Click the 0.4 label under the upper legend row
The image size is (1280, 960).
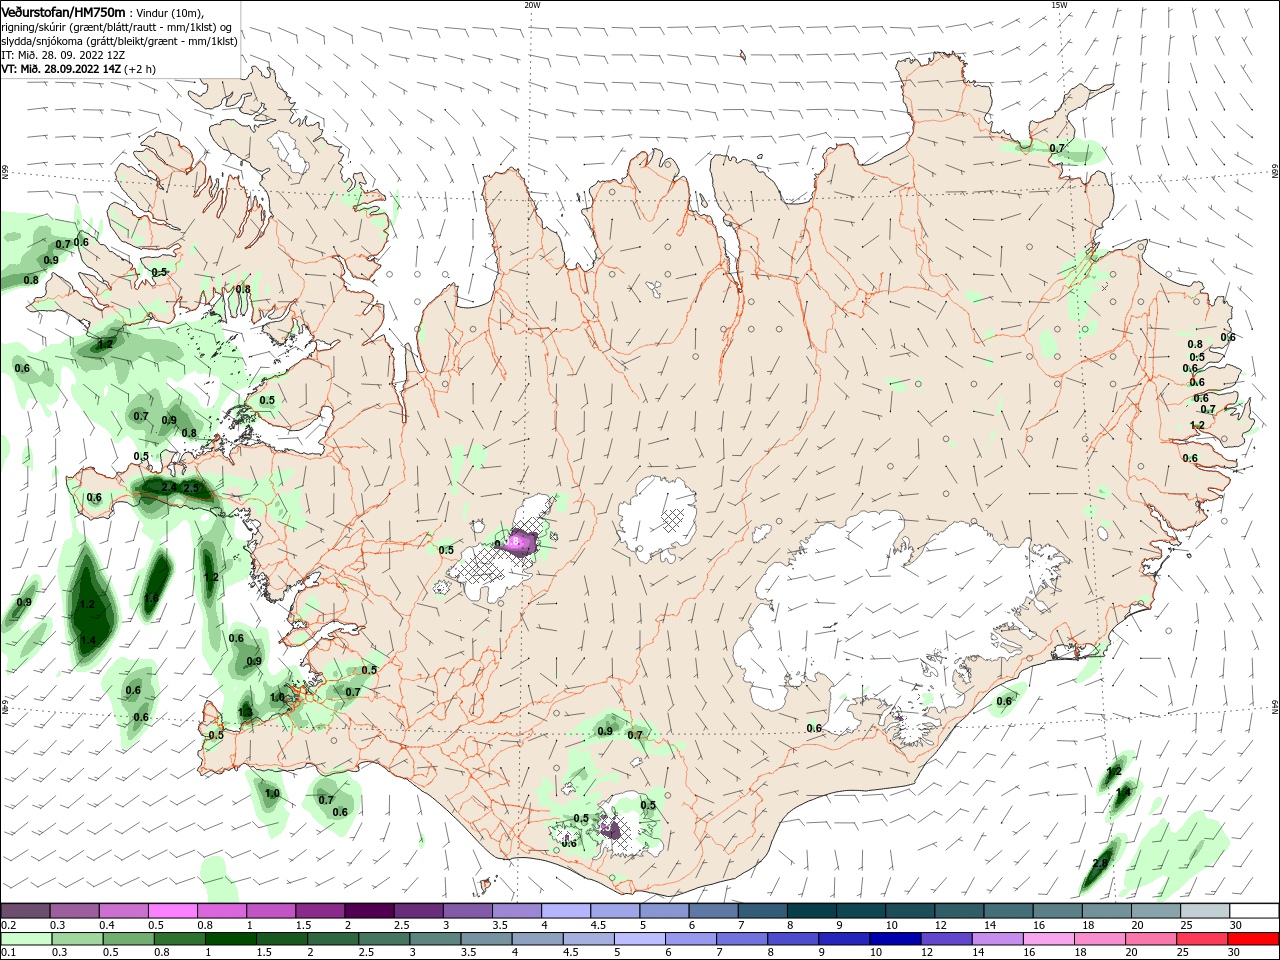(x=107, y=925)
